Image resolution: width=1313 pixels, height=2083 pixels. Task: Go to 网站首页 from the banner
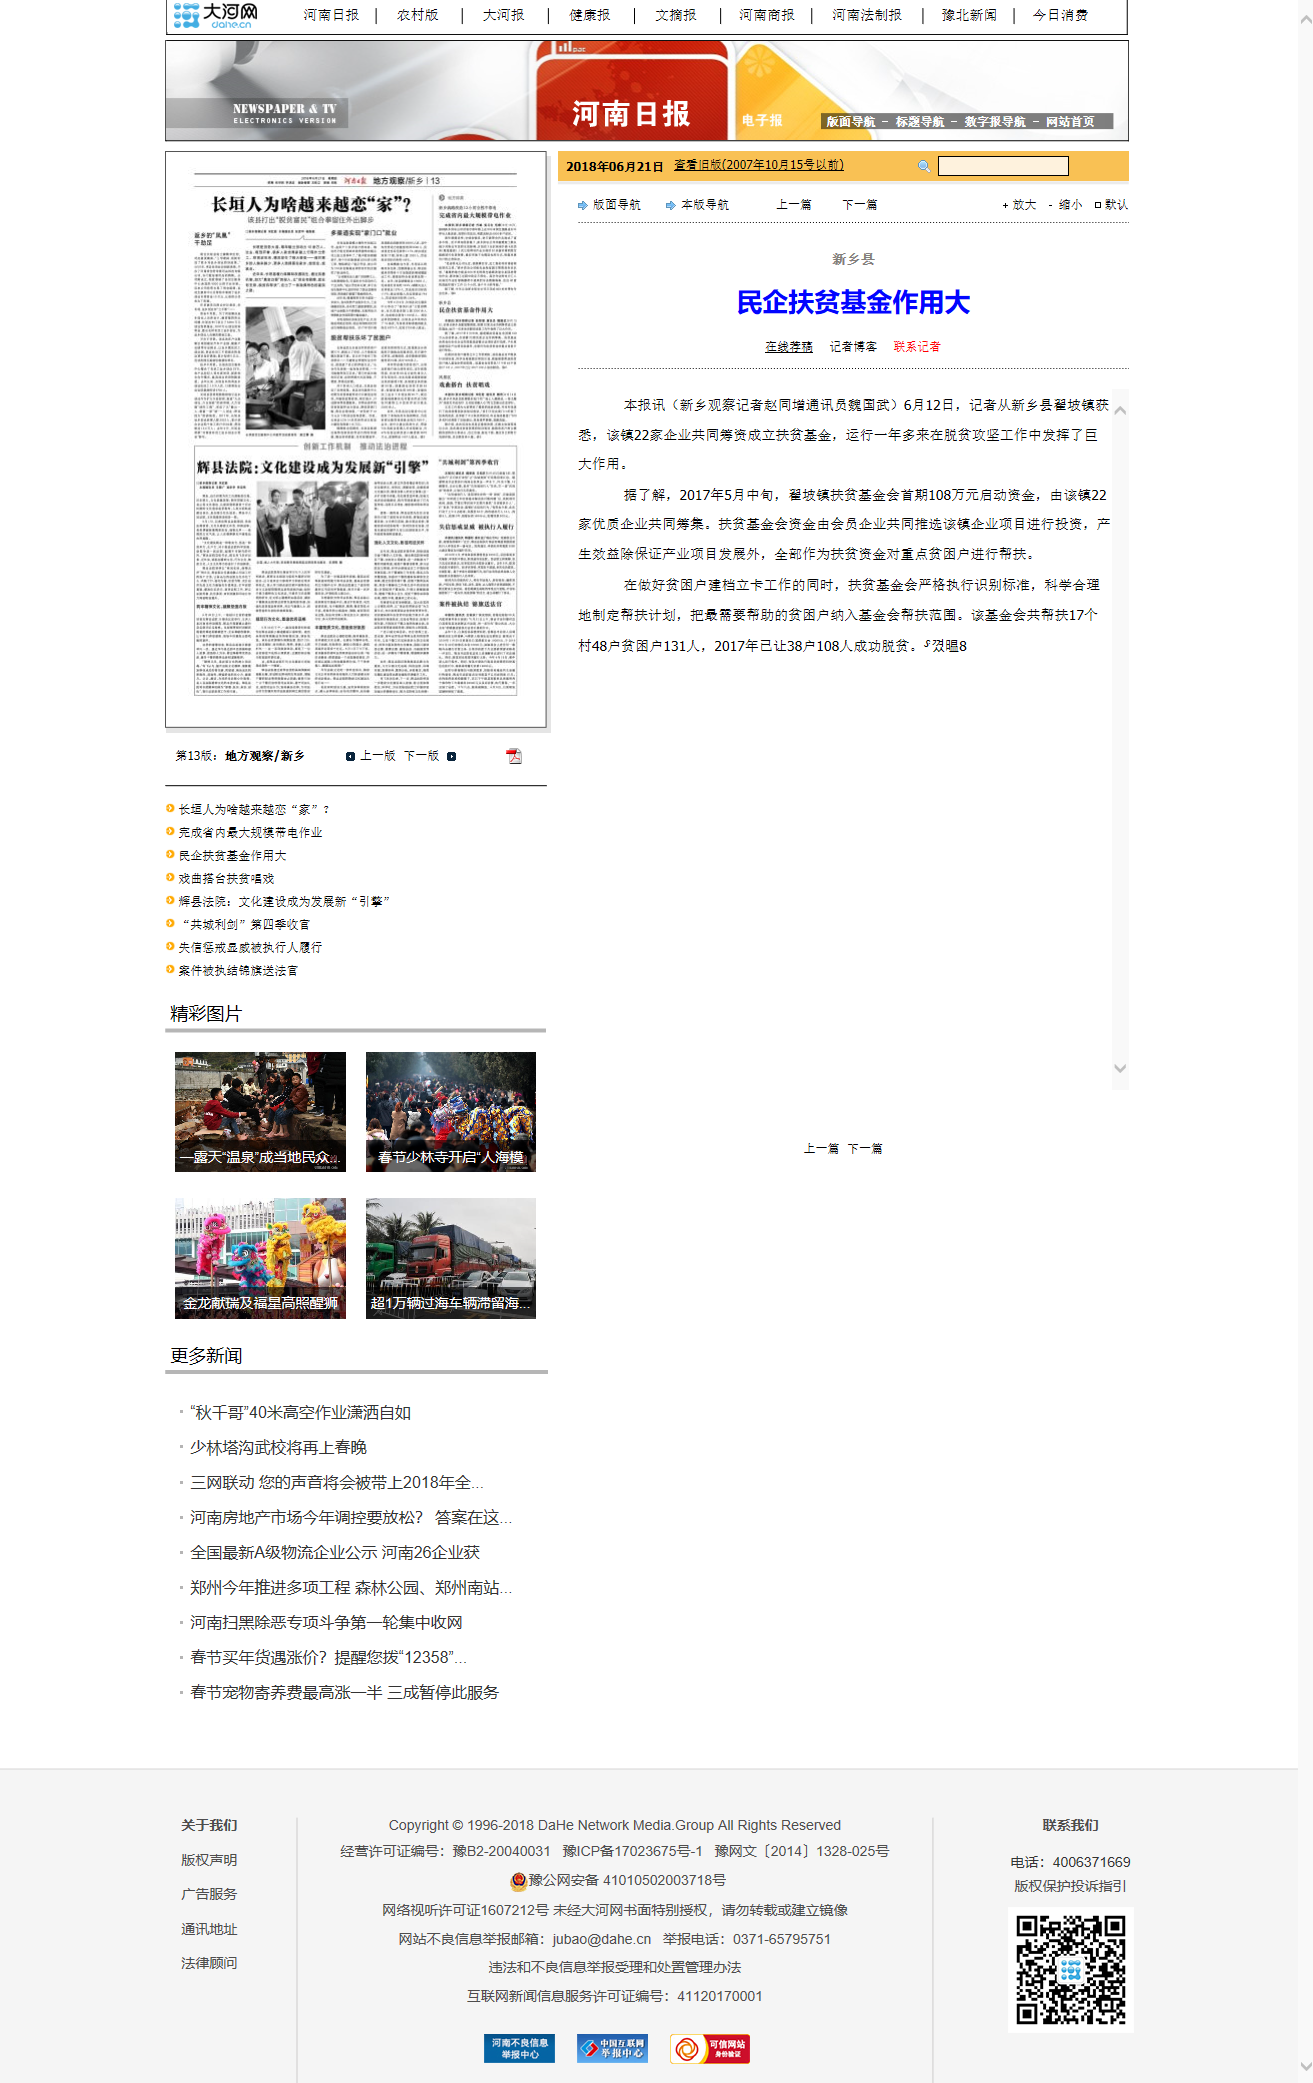(x=1070, y=122)
